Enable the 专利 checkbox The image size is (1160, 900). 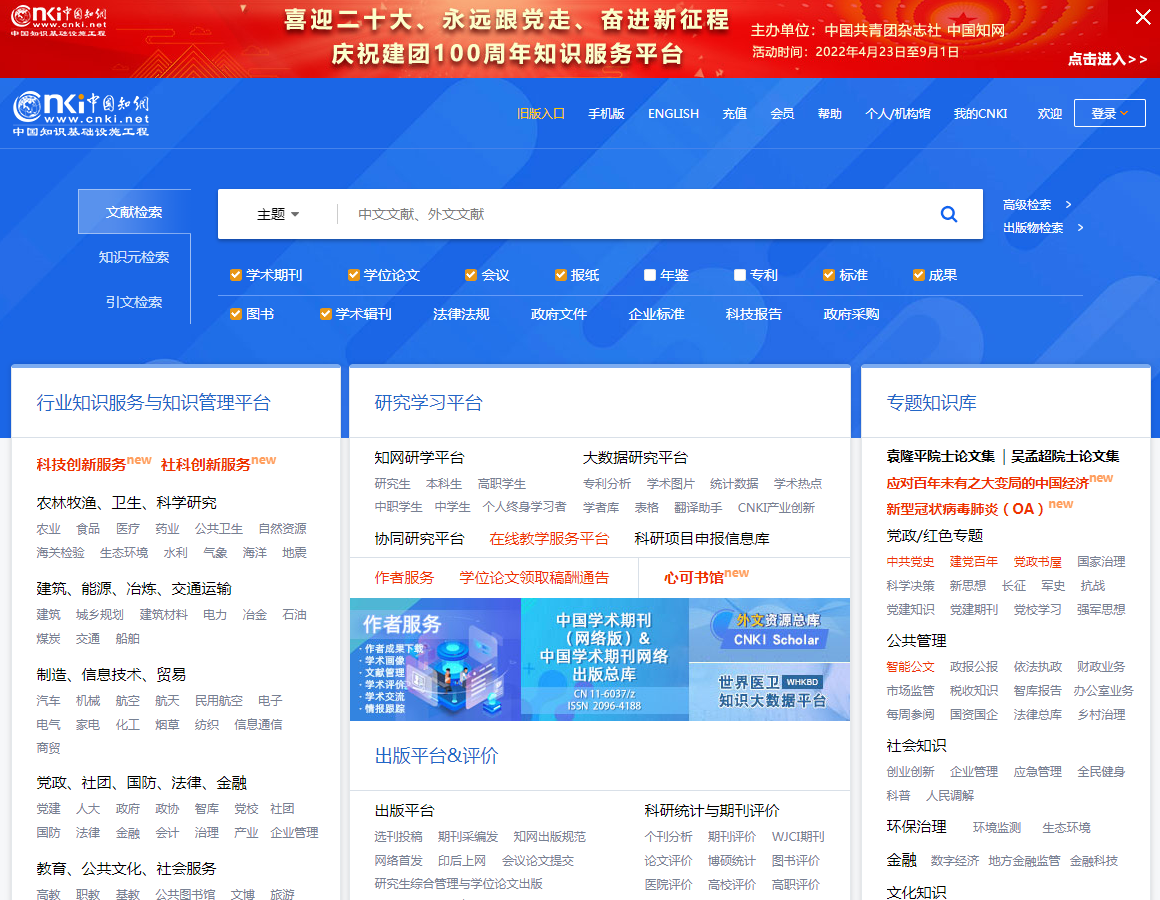pos(738,274)
